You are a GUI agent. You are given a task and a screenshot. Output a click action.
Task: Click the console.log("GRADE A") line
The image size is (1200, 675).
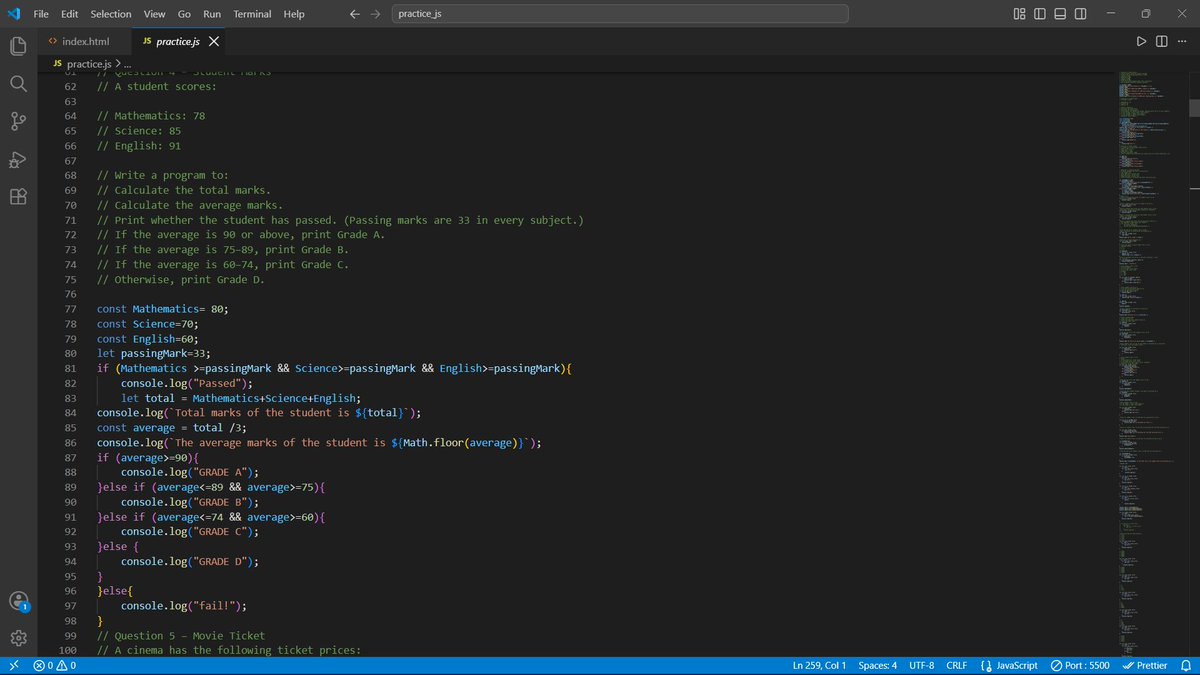(190, 472)
